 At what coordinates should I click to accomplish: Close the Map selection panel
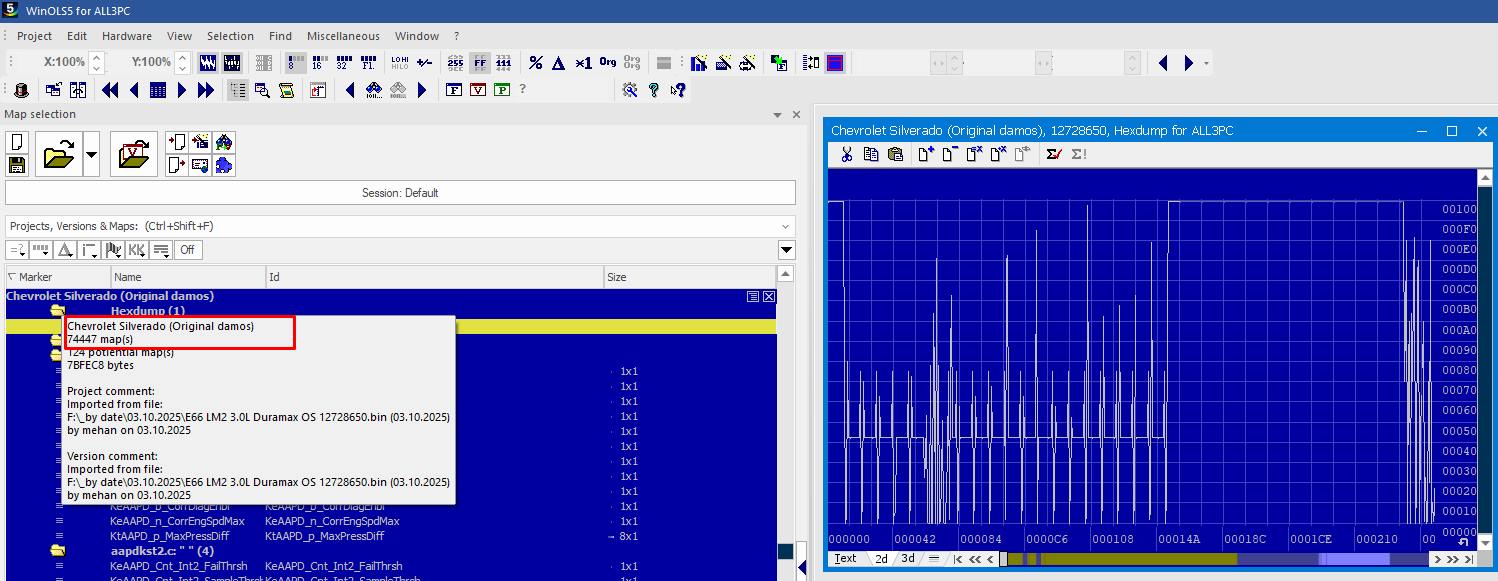click(x=796, y=115)
